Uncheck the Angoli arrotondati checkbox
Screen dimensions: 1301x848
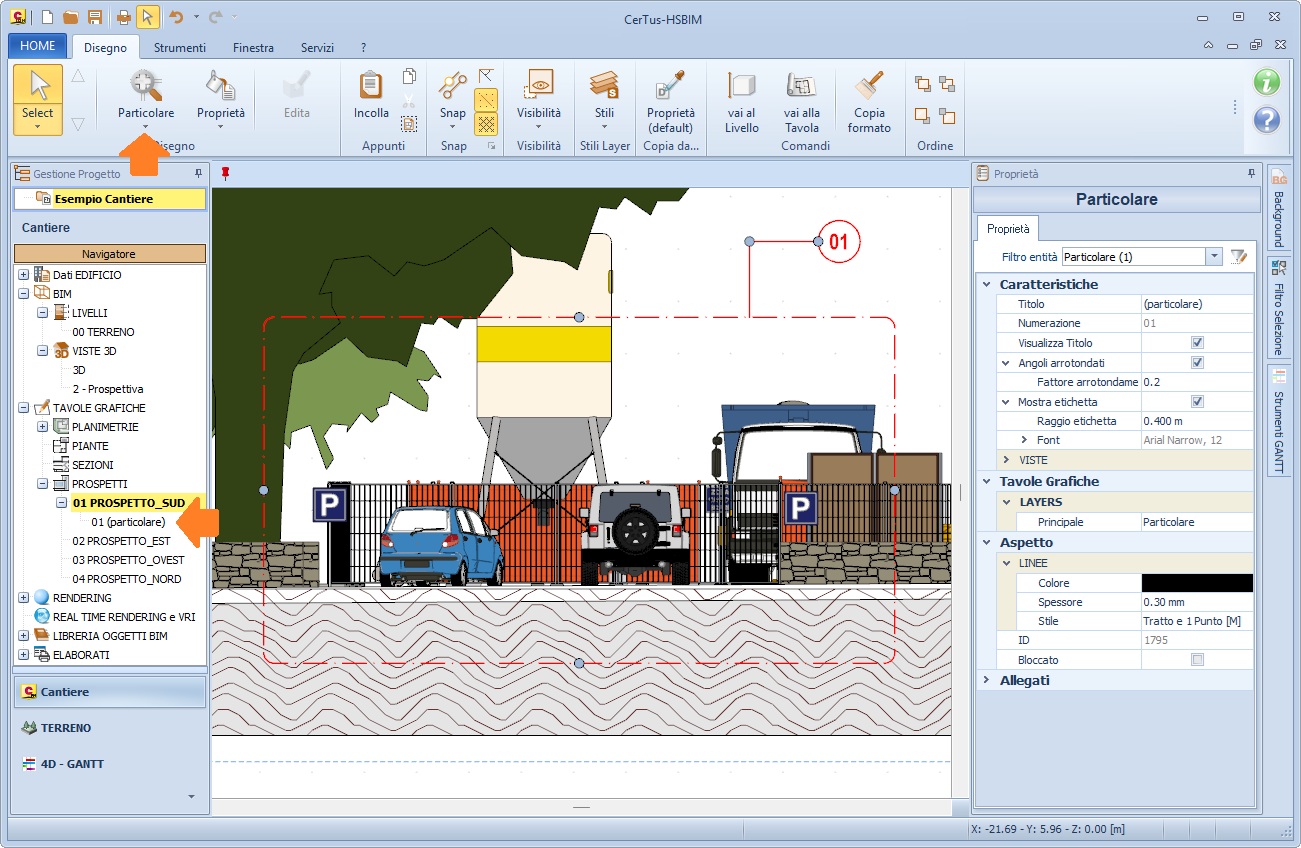(1197, 362)
